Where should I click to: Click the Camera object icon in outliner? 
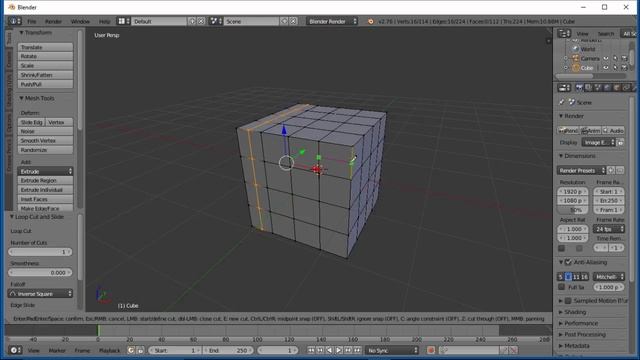pos(576,58)
